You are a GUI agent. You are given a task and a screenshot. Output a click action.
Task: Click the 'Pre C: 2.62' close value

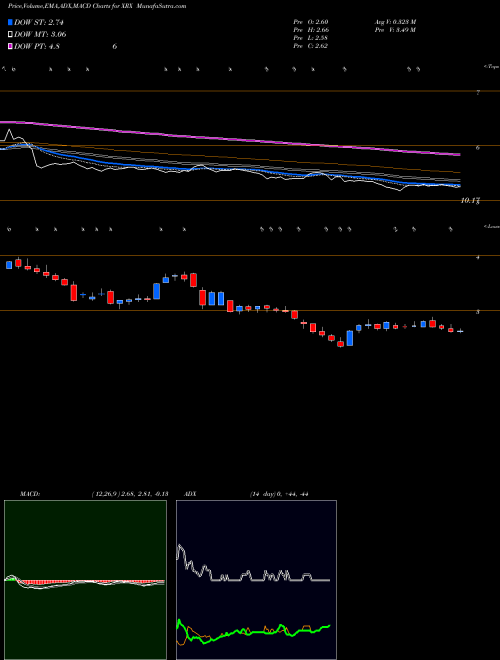coord(311,46)
